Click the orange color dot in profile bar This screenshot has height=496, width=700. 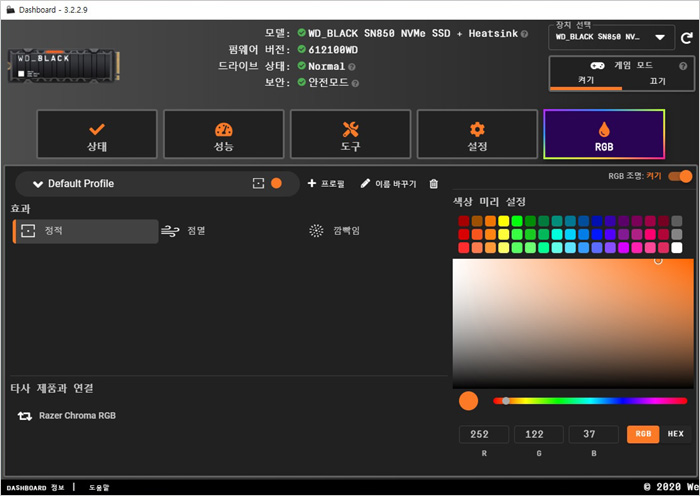point(276,183)
